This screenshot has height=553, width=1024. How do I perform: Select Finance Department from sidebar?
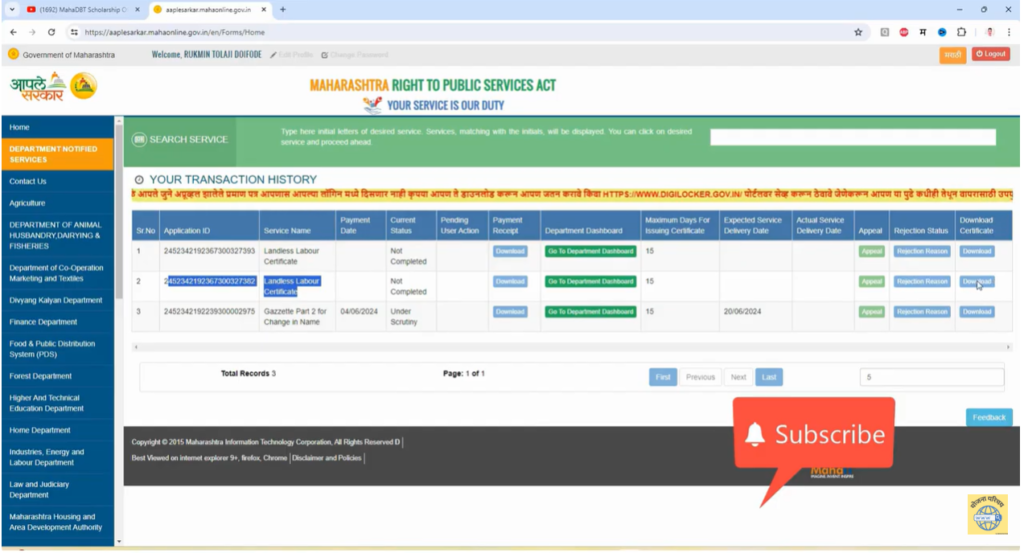(x=43, y=322)
